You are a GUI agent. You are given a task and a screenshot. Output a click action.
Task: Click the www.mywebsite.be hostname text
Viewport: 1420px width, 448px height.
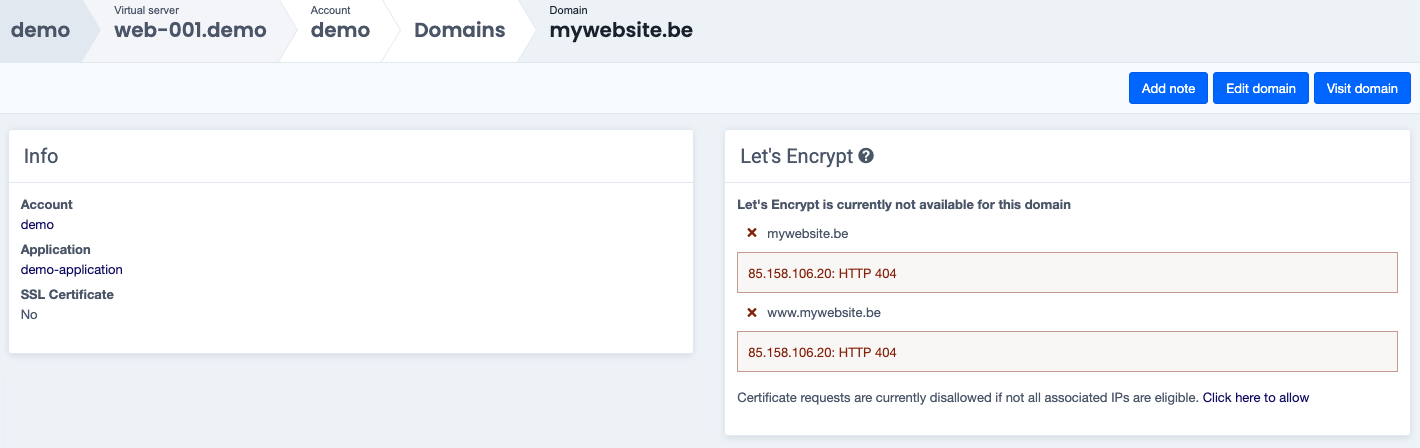coord(823,313)
